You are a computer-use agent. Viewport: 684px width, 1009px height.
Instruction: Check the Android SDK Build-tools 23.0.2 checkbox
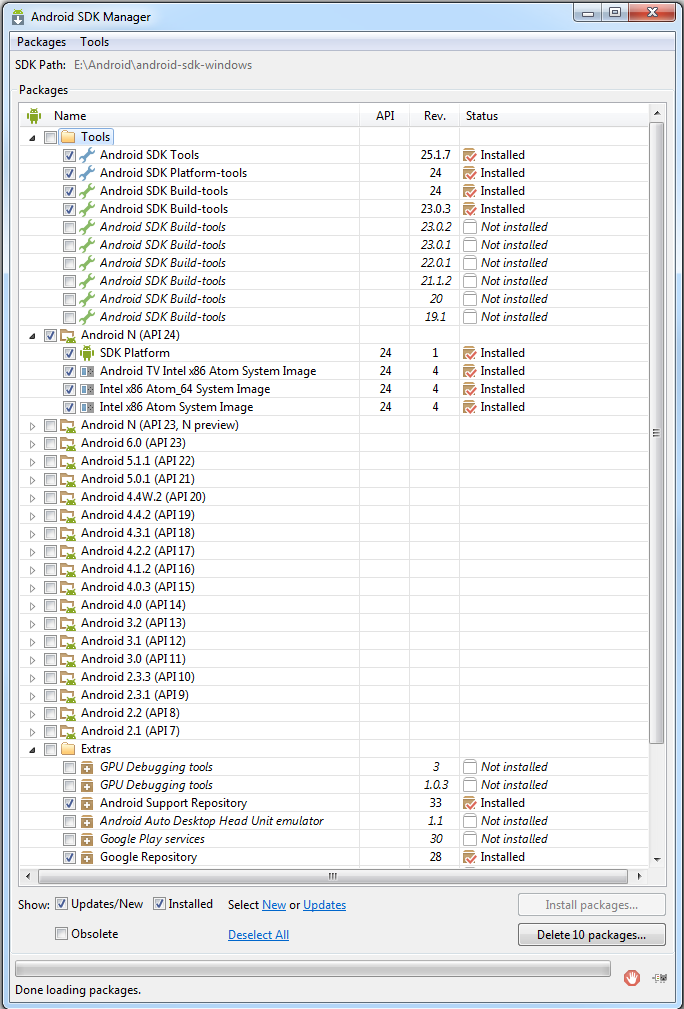pyautogui.click(x=69, y=227)
